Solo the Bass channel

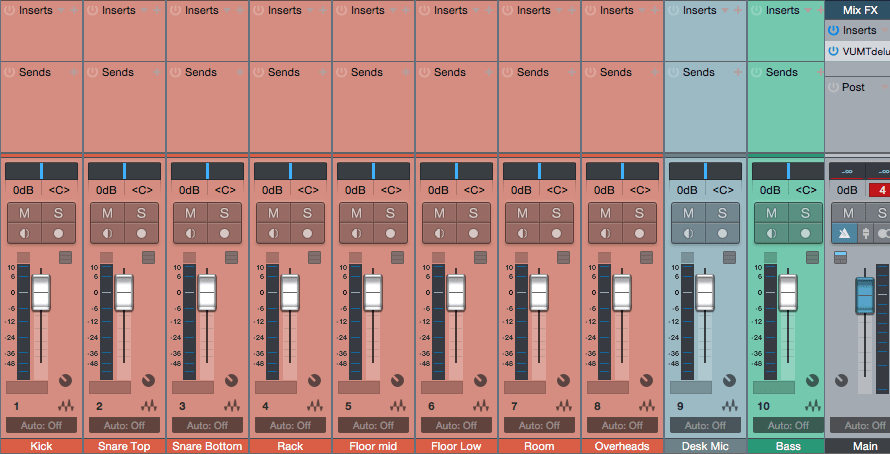tap(805, 213)
